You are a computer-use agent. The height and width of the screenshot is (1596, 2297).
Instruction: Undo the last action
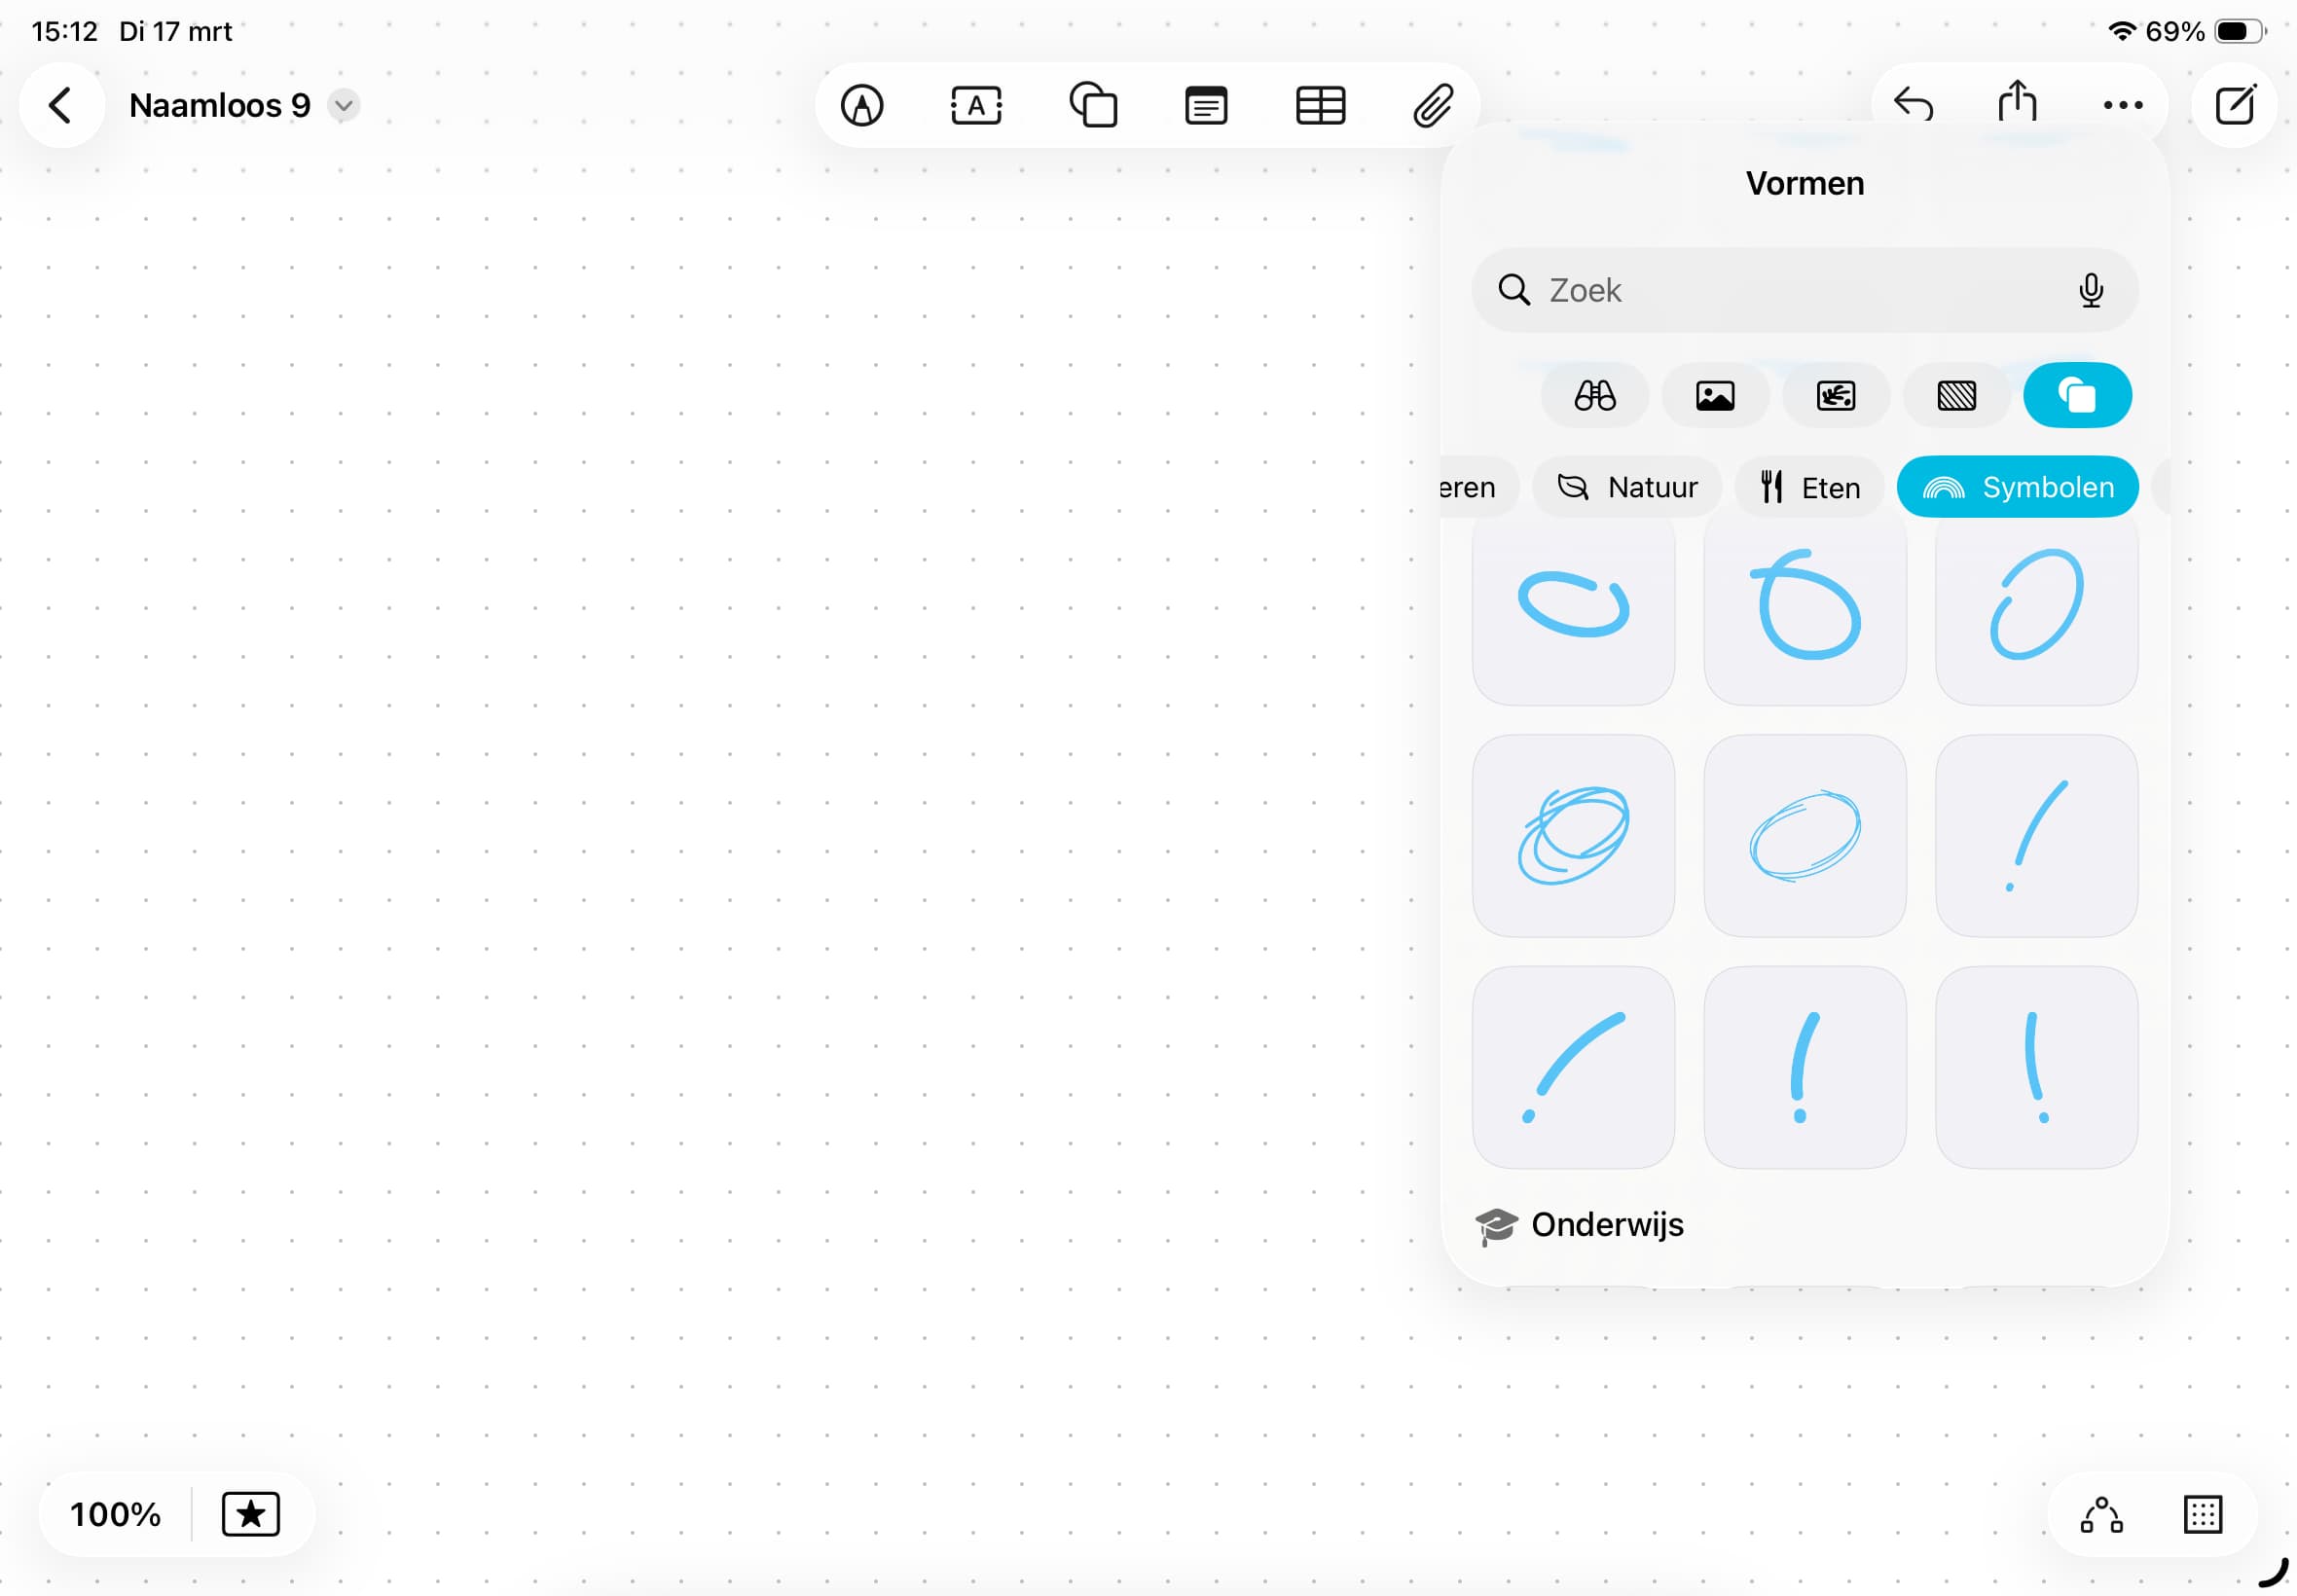point(1913,104)
